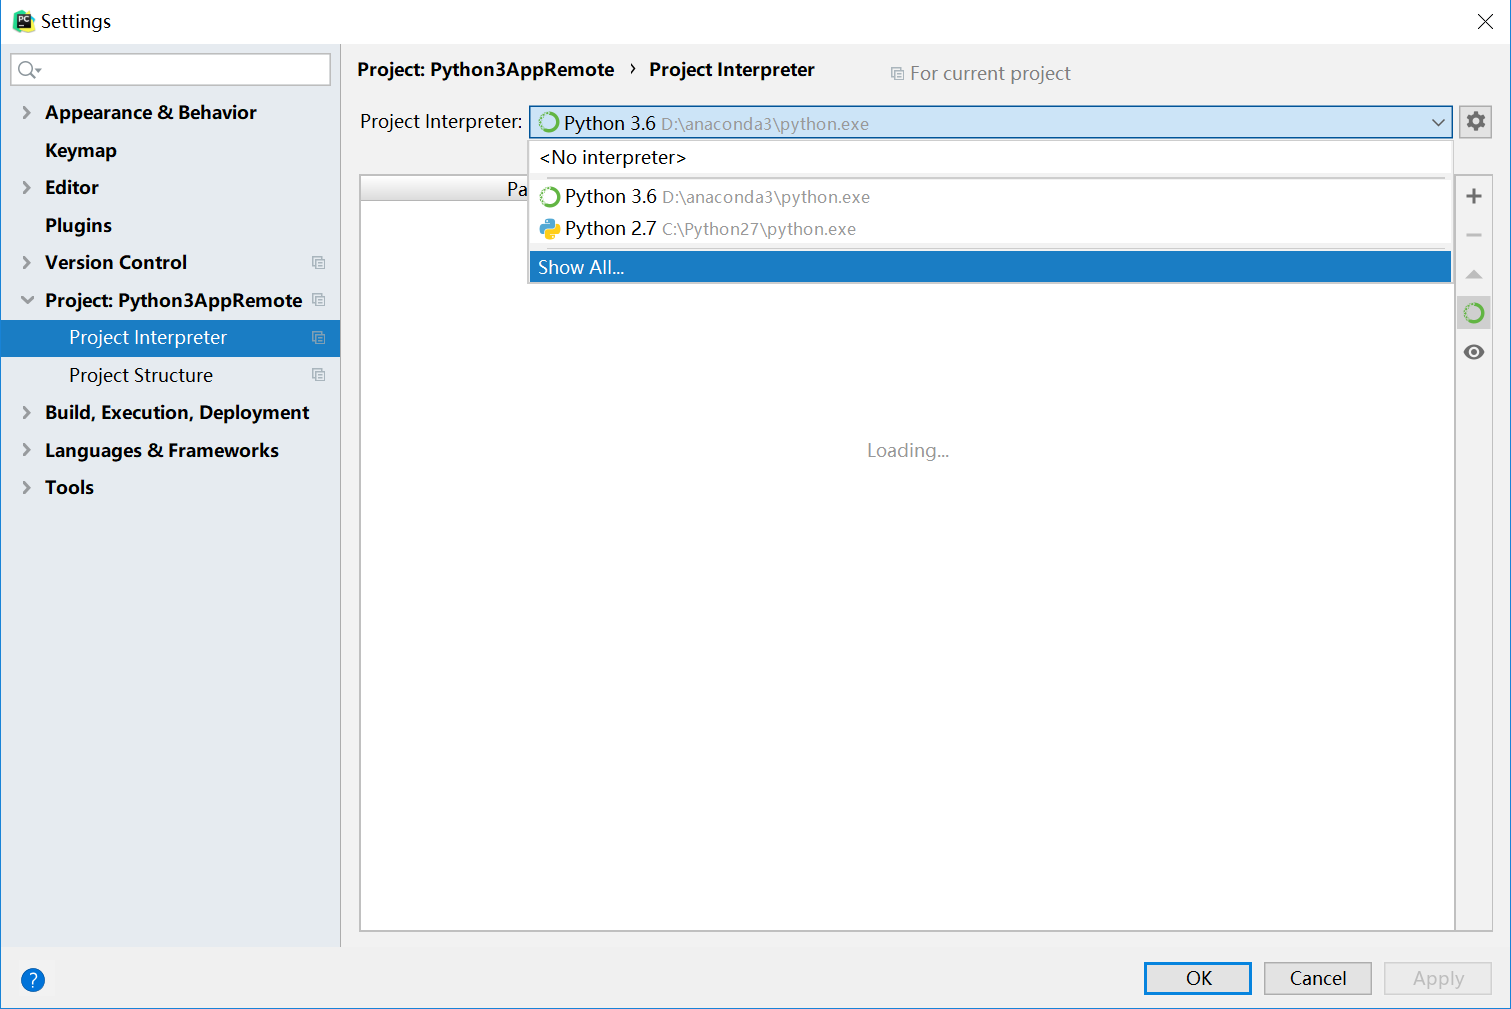Select Show All... in interpreter list
This screenshot has height=1009, width=1511.
[x=990, y=267]
